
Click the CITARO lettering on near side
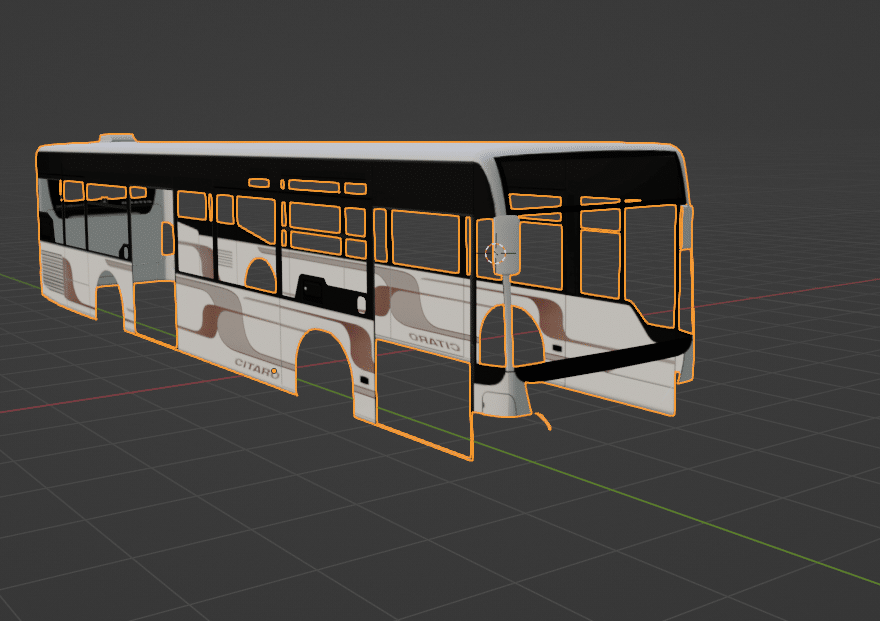coord(254,364)
